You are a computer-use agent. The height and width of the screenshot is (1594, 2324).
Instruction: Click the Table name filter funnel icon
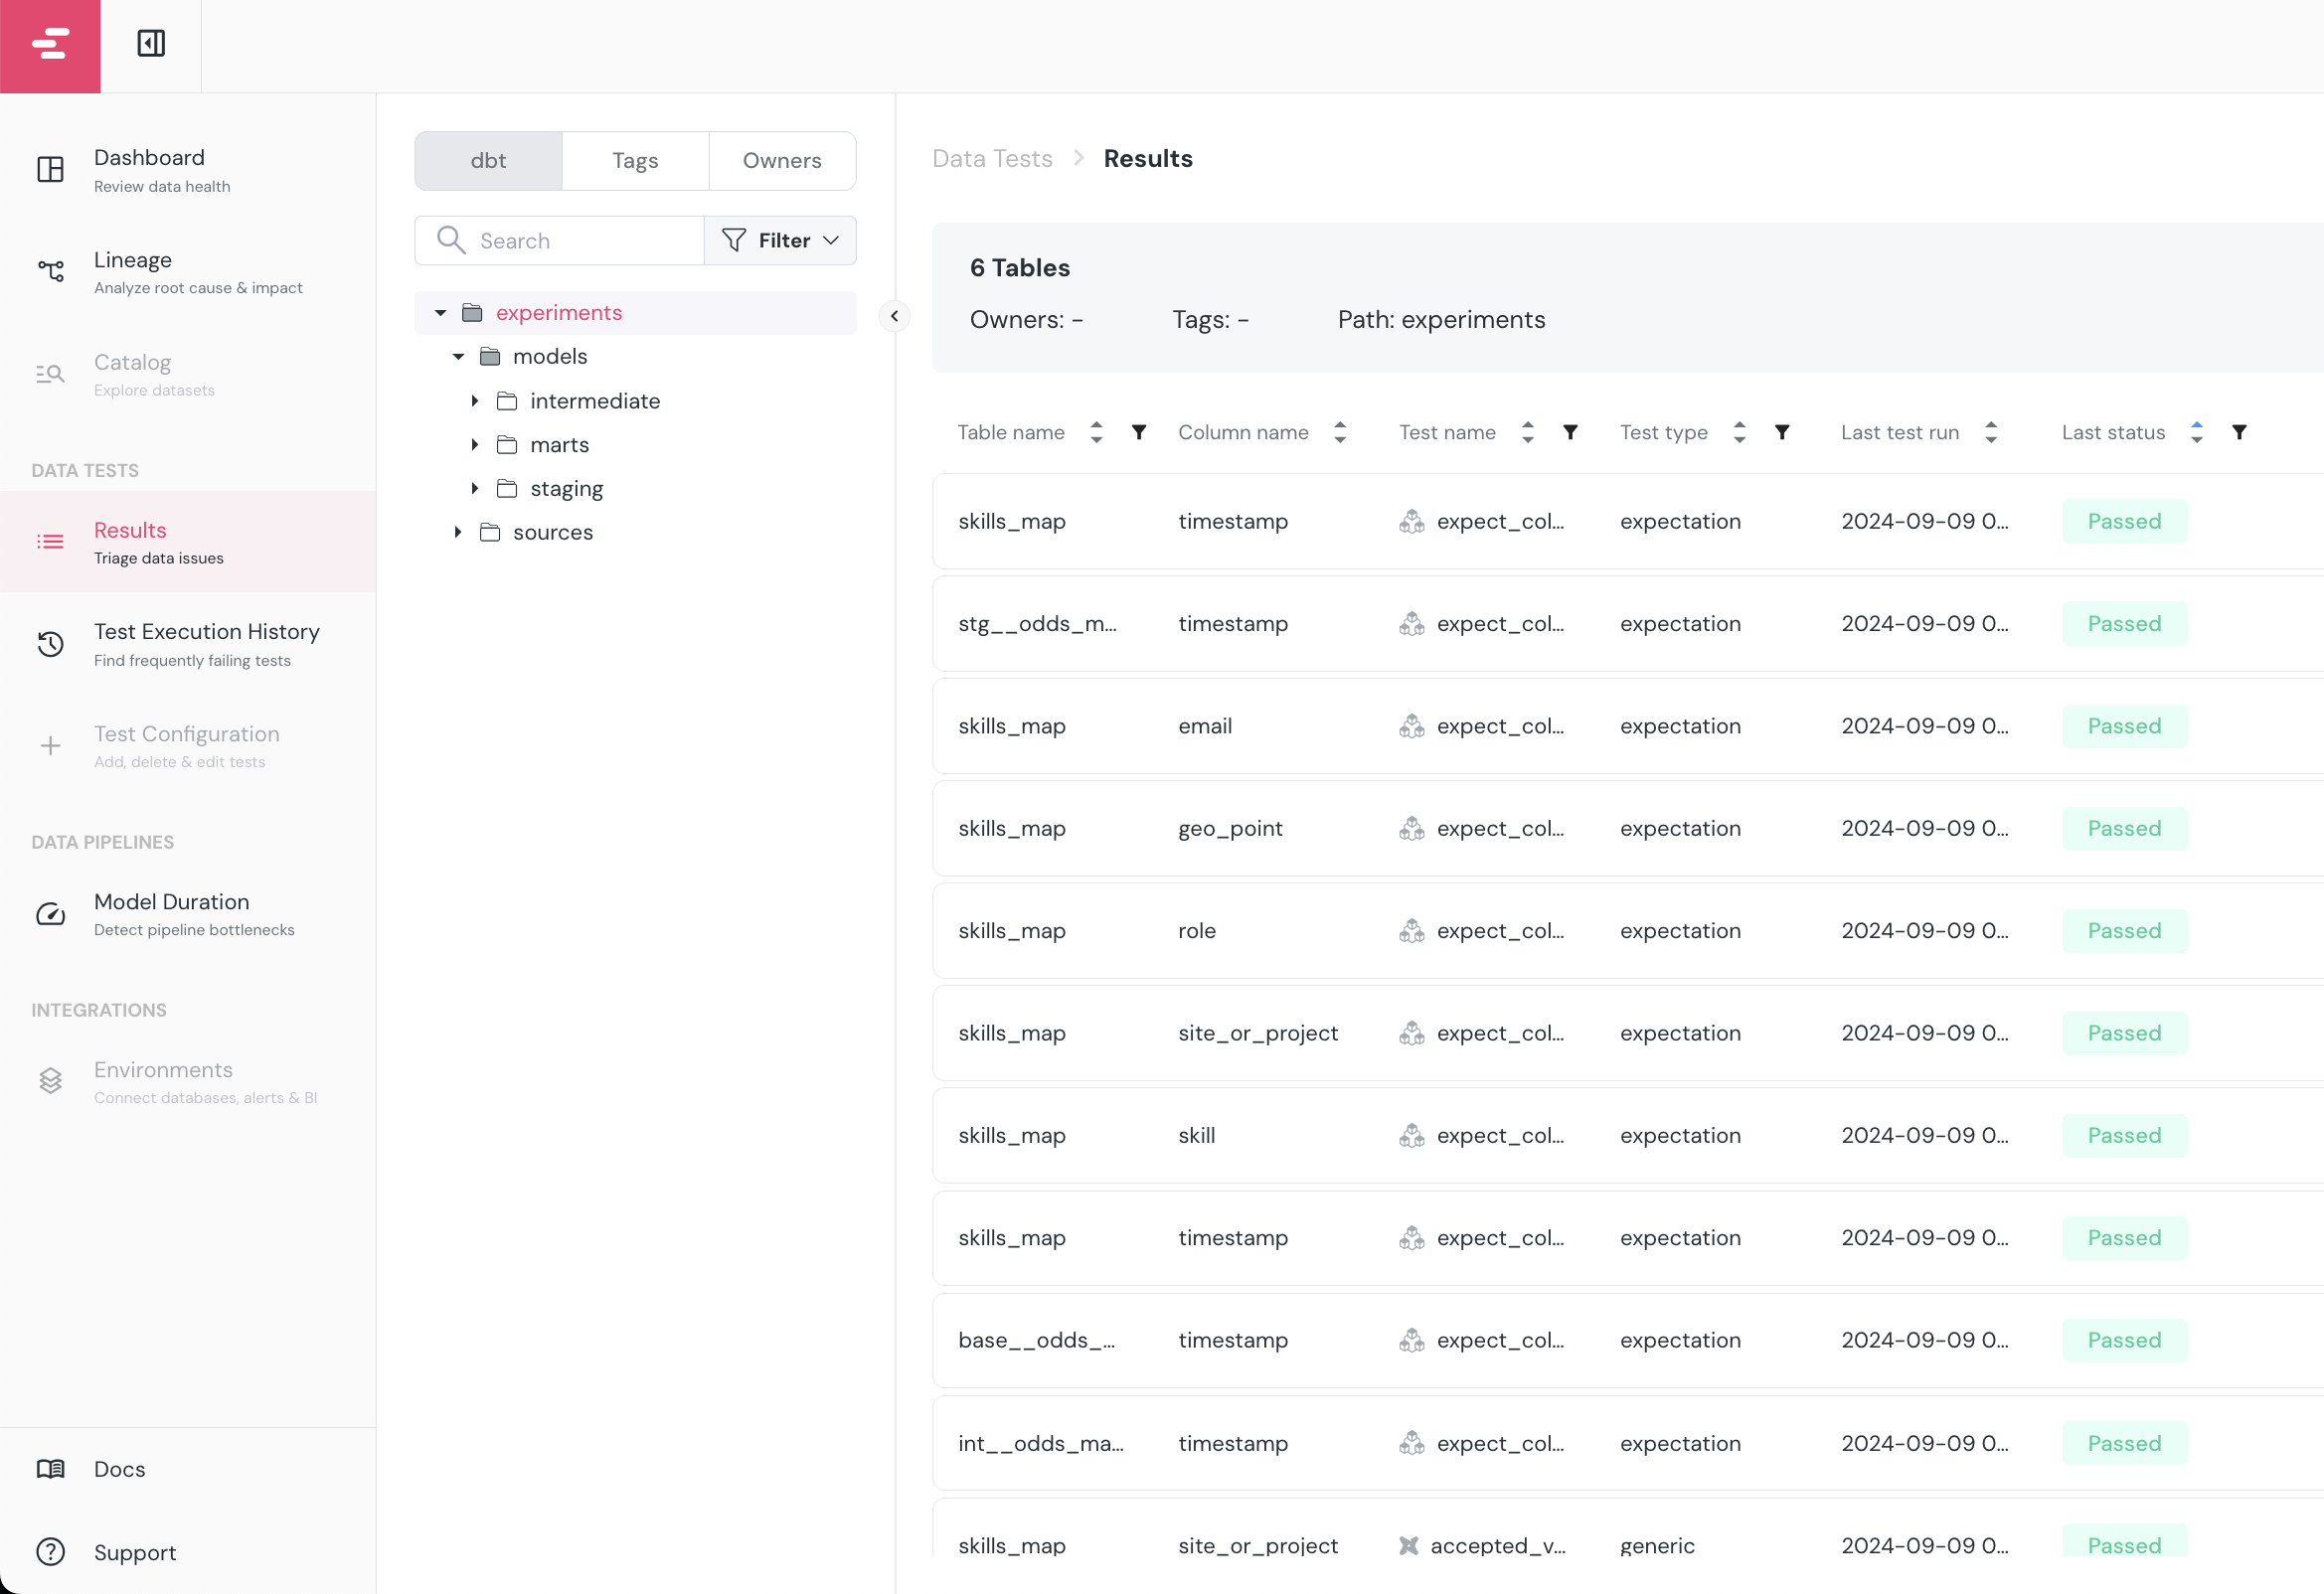(1139, 432)
